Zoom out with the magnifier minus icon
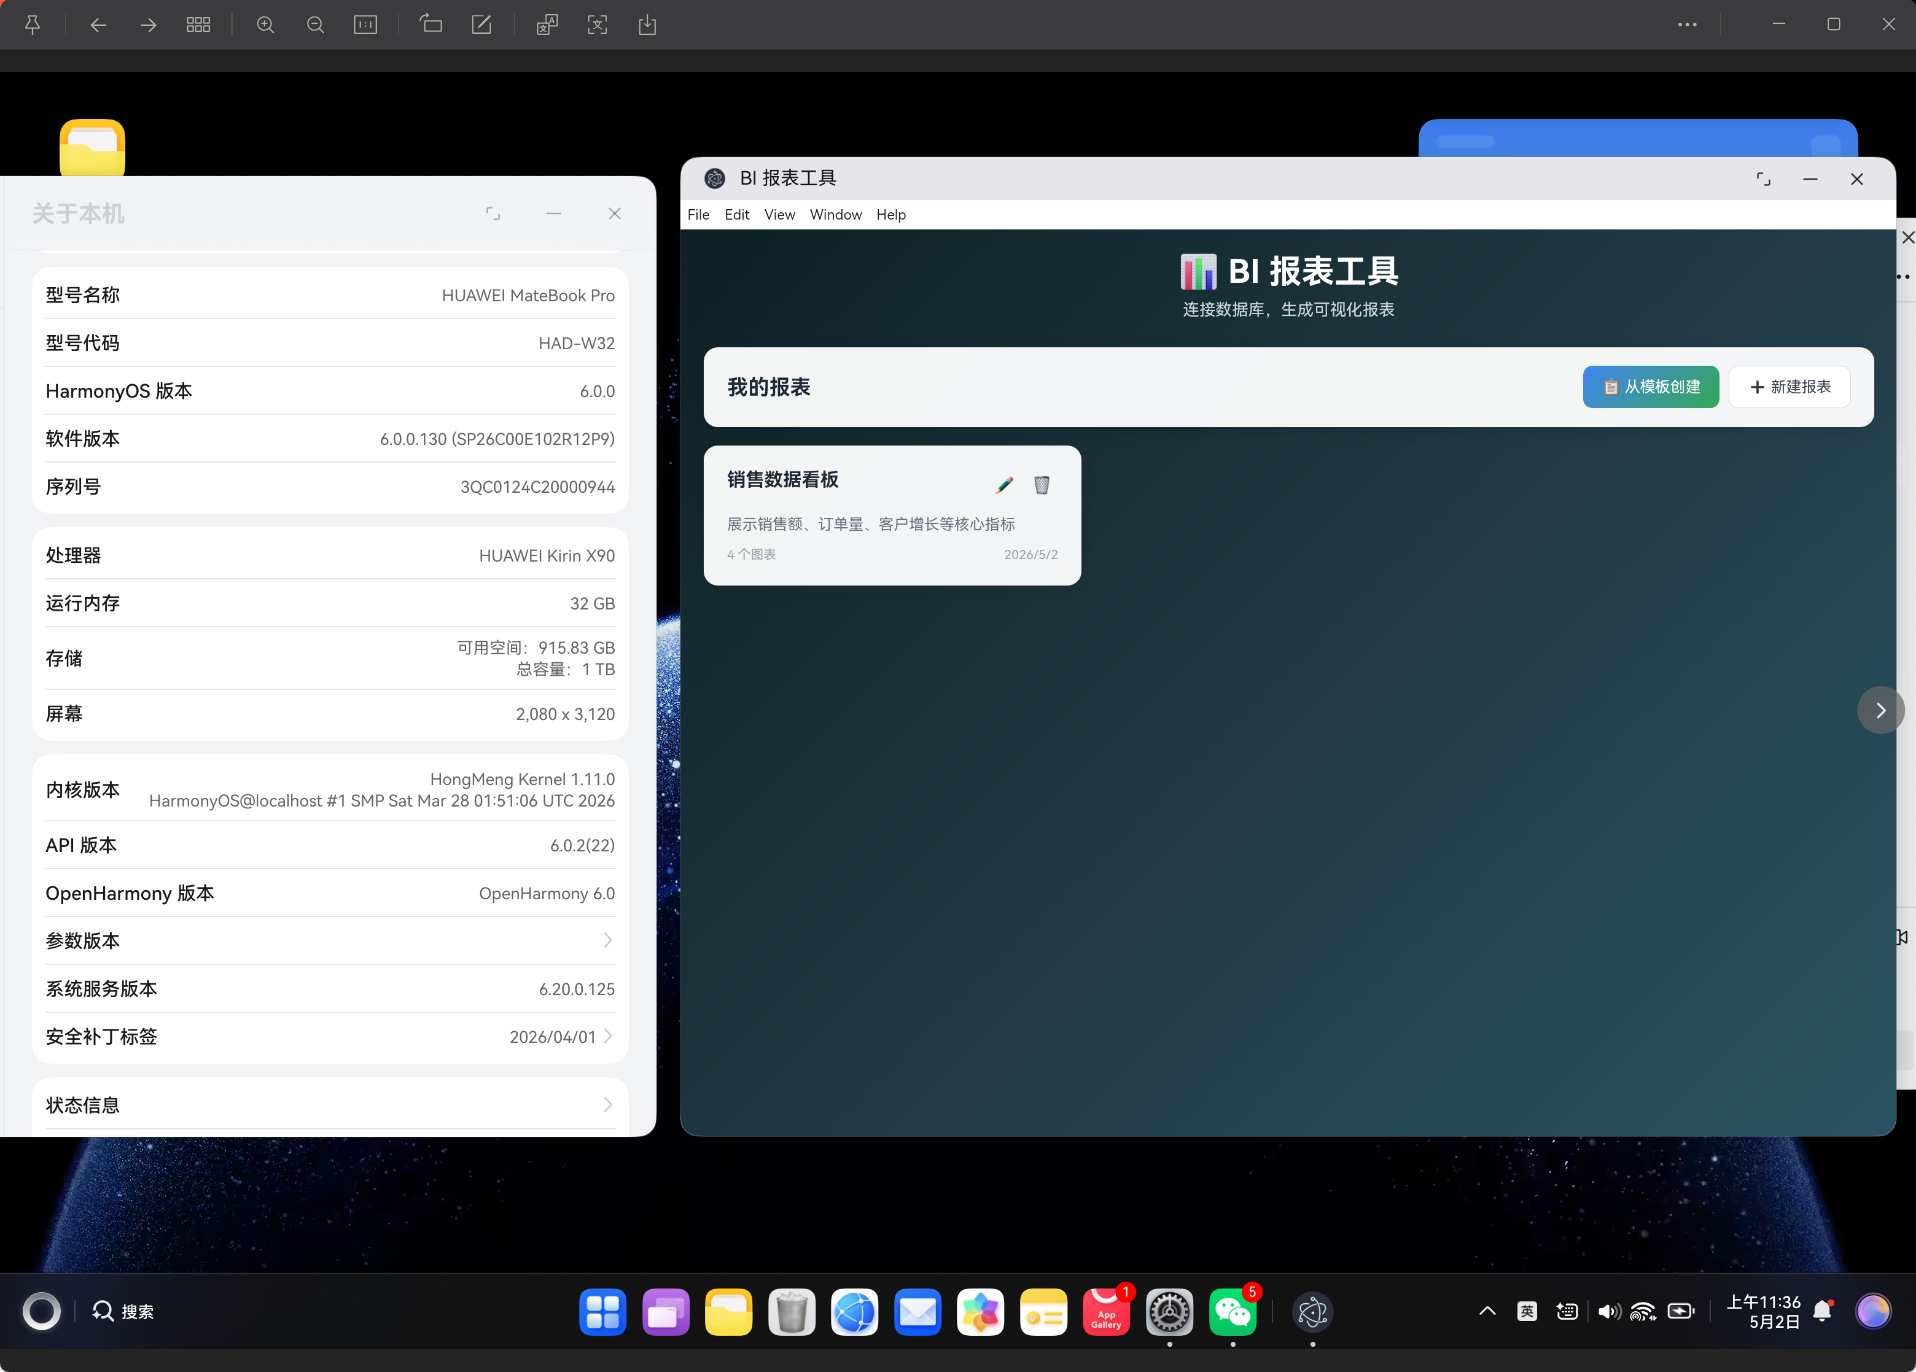Viewport: 1916px width, 1372px height. pos(315,25)
